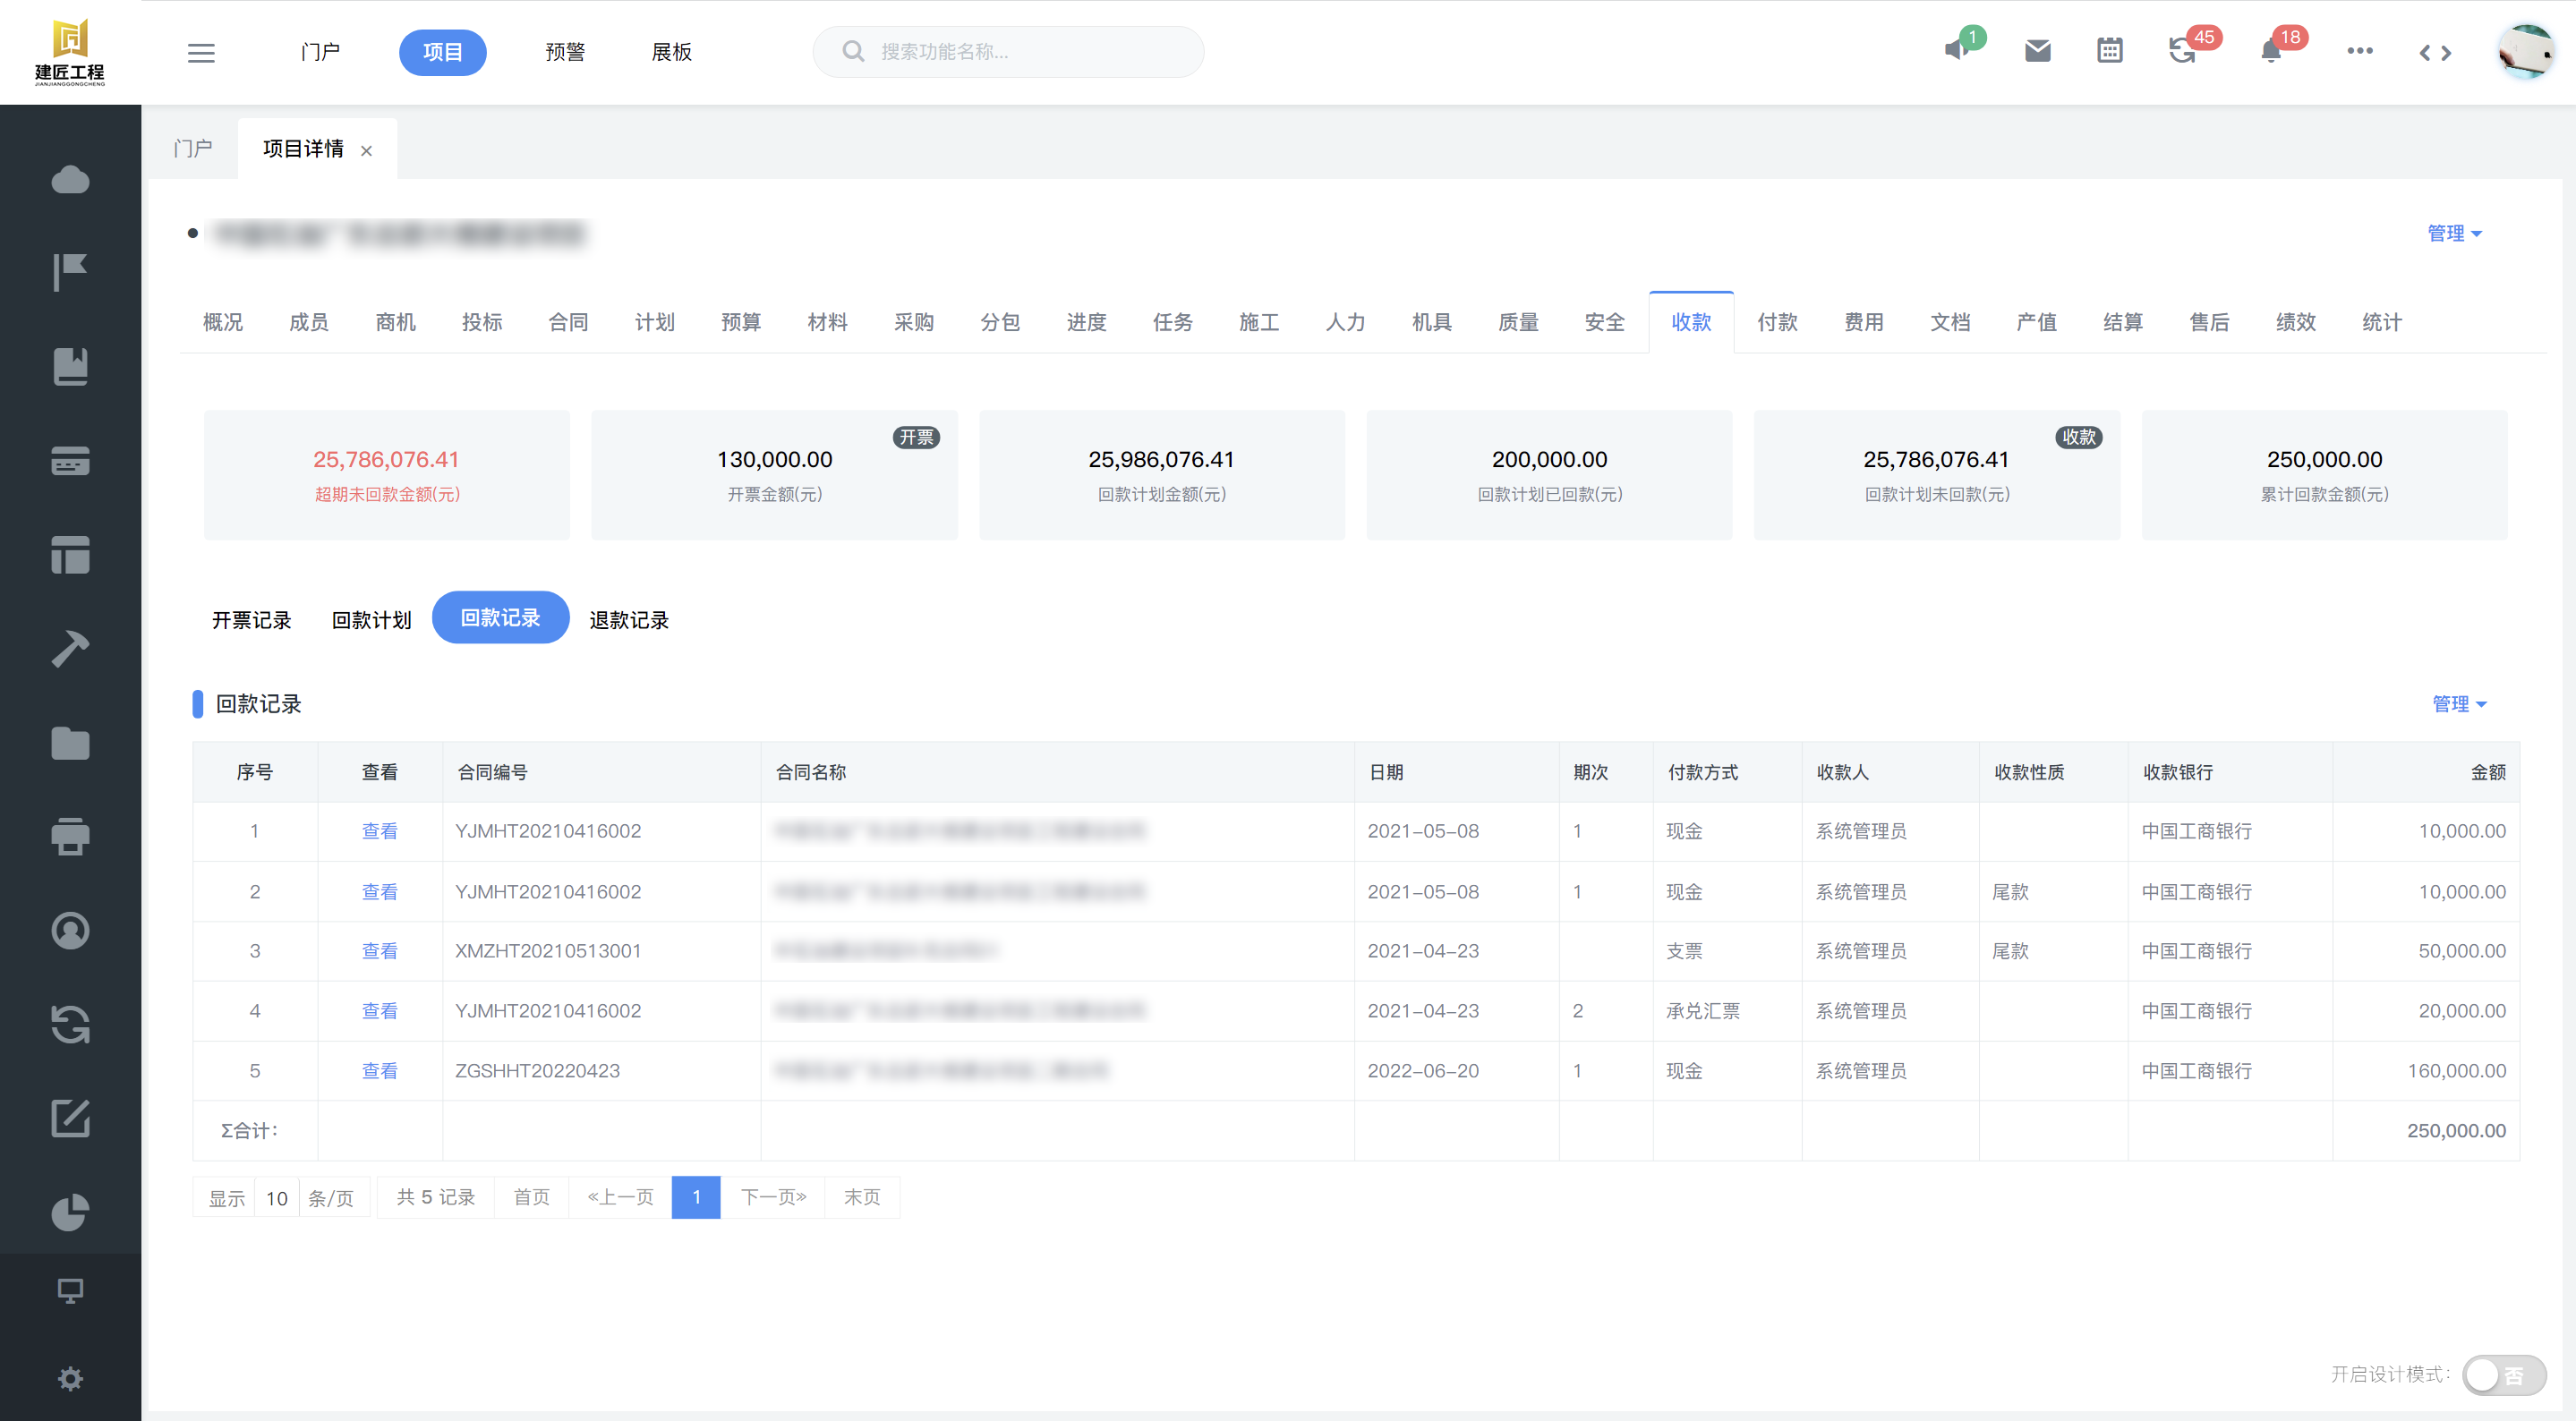Go to 下一页 in pagination
Image resolution: width=2576 pixels, height=1421 pixels.
click(x=773, y=1197)
